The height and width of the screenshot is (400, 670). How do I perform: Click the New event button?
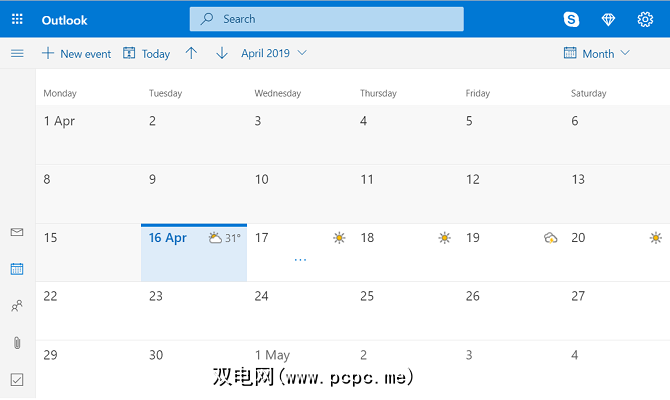76,53
